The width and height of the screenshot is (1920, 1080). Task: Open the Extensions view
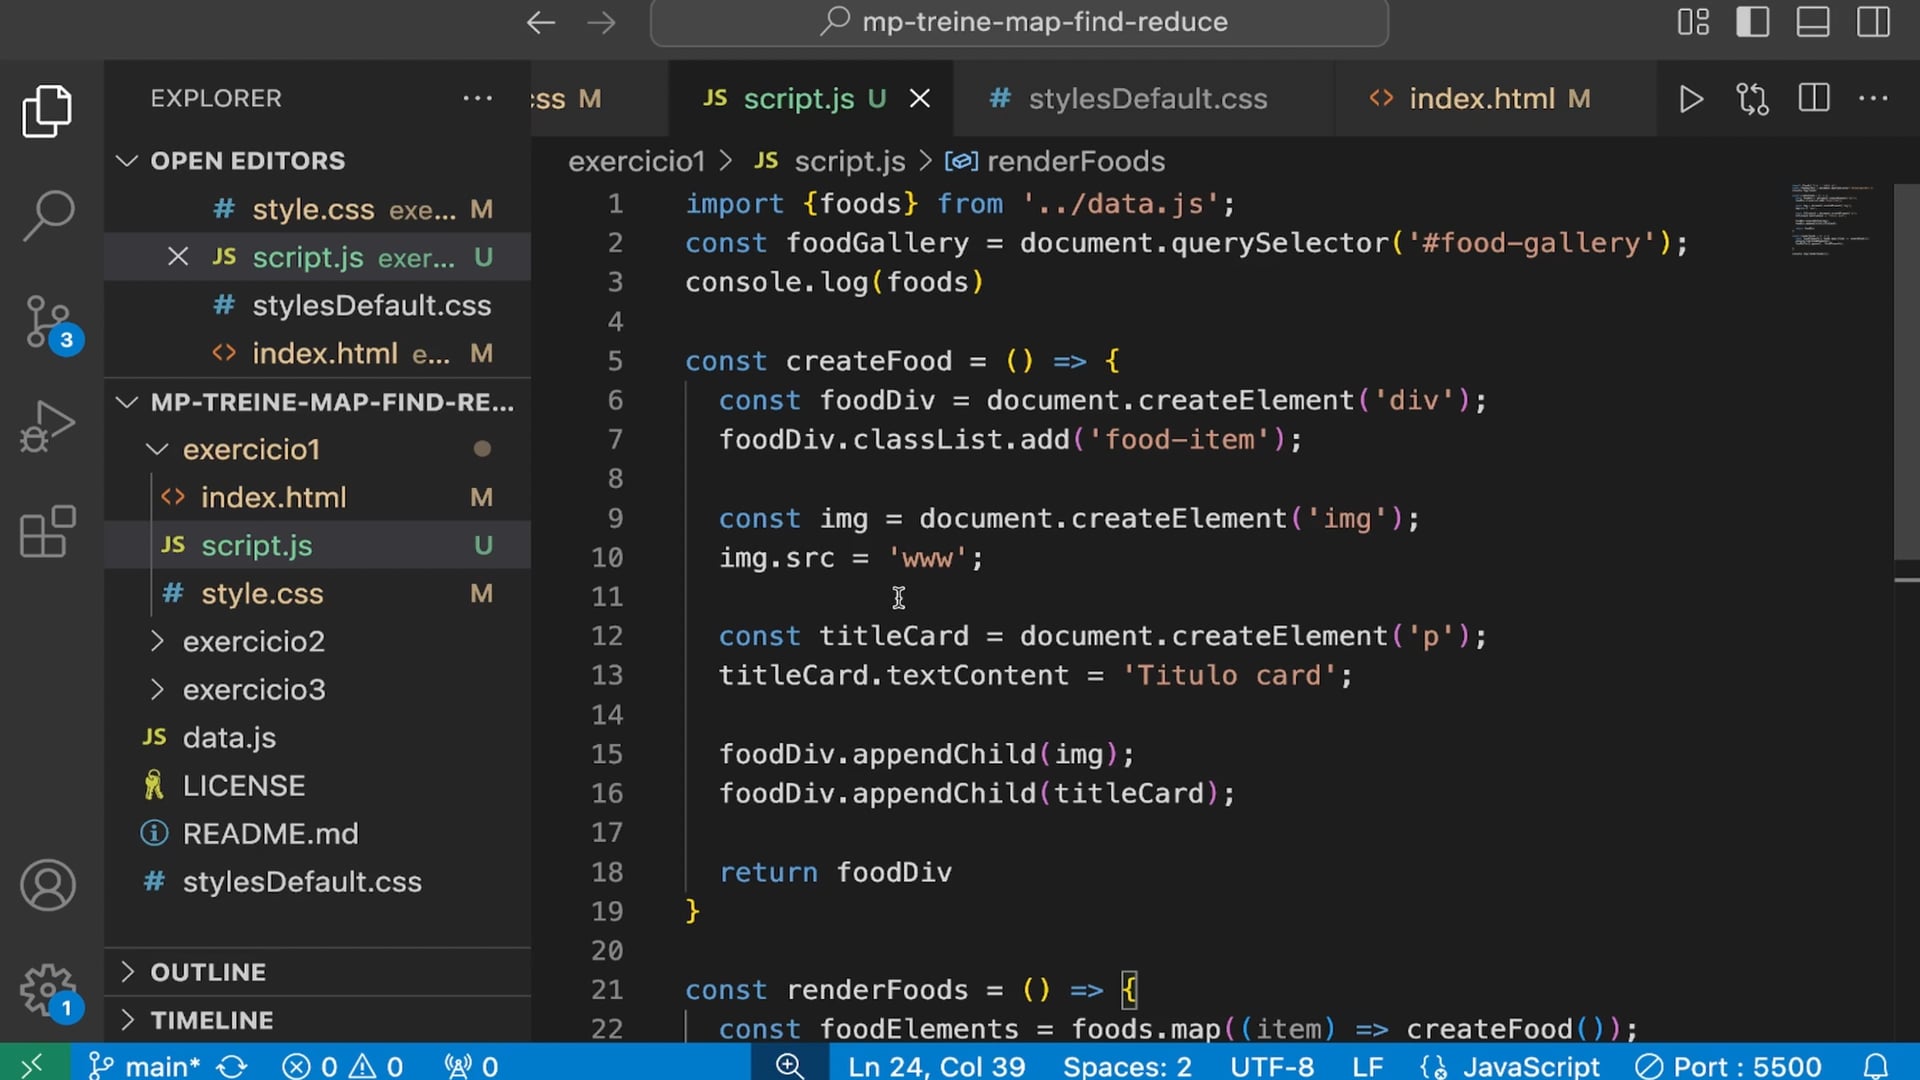(x=47, y=531)
